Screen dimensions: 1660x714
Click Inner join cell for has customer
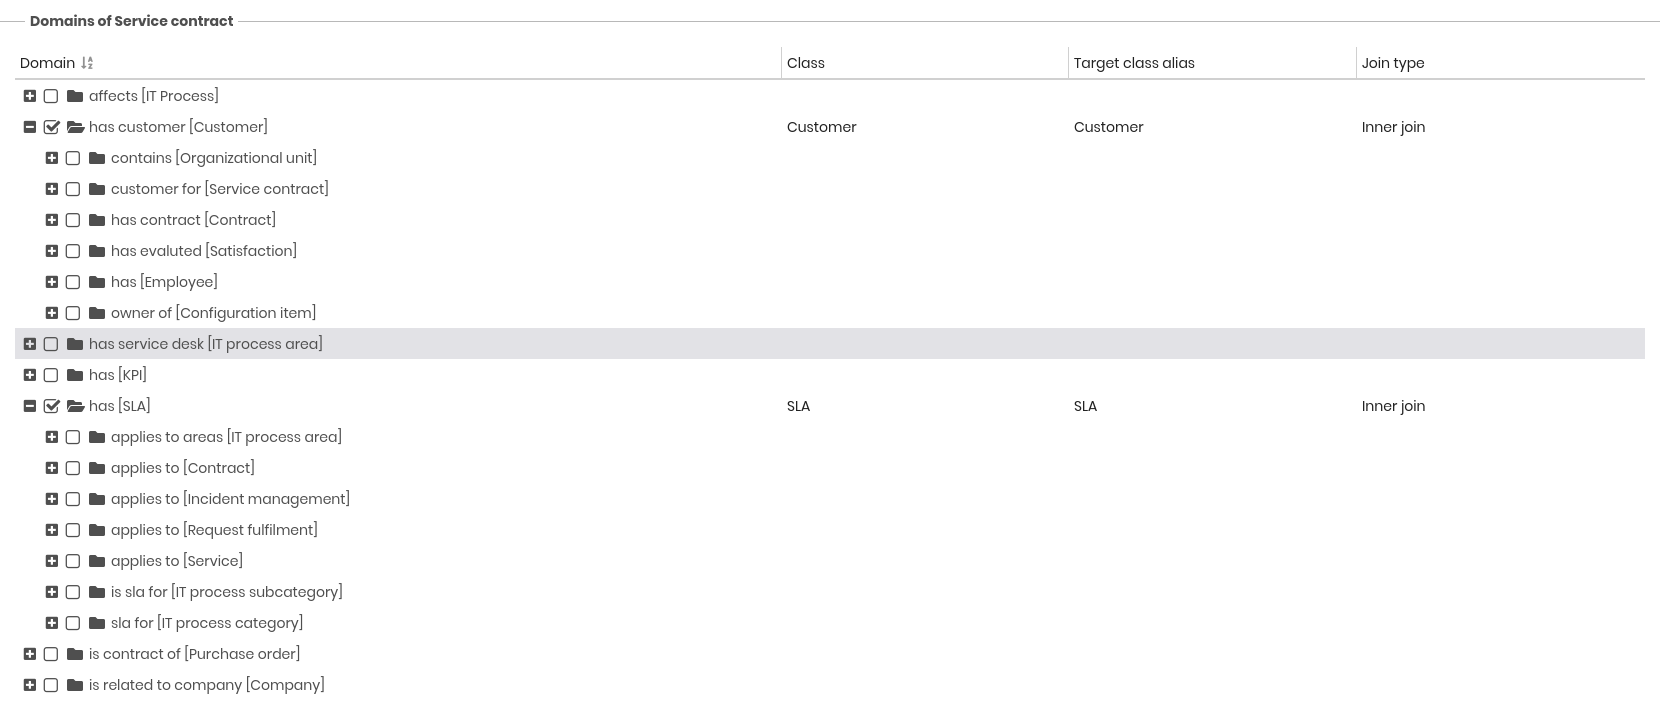(x=1393, y=127)
